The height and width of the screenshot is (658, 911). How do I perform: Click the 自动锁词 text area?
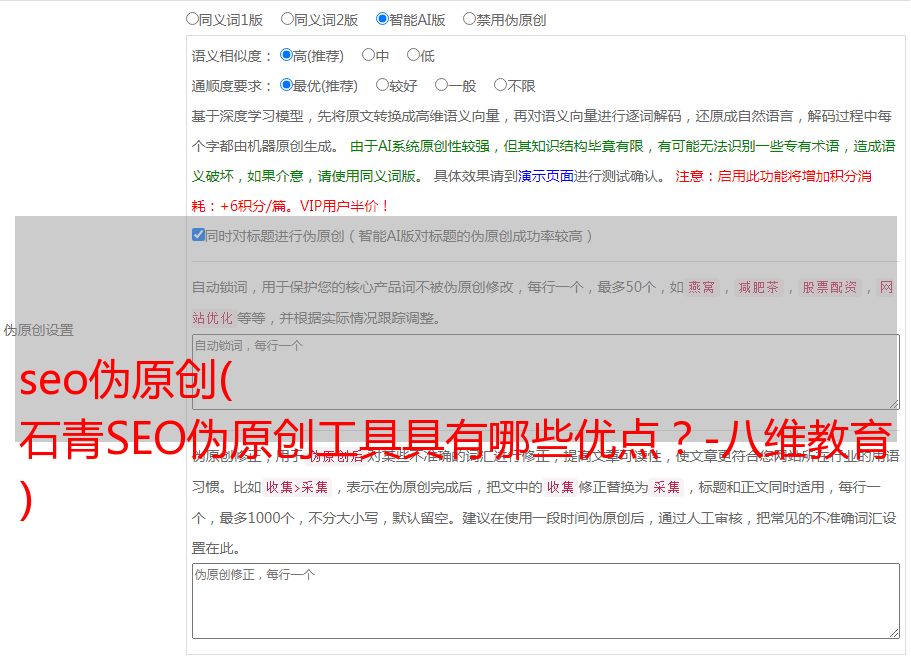pyautogui.click(x=546, y=372)
